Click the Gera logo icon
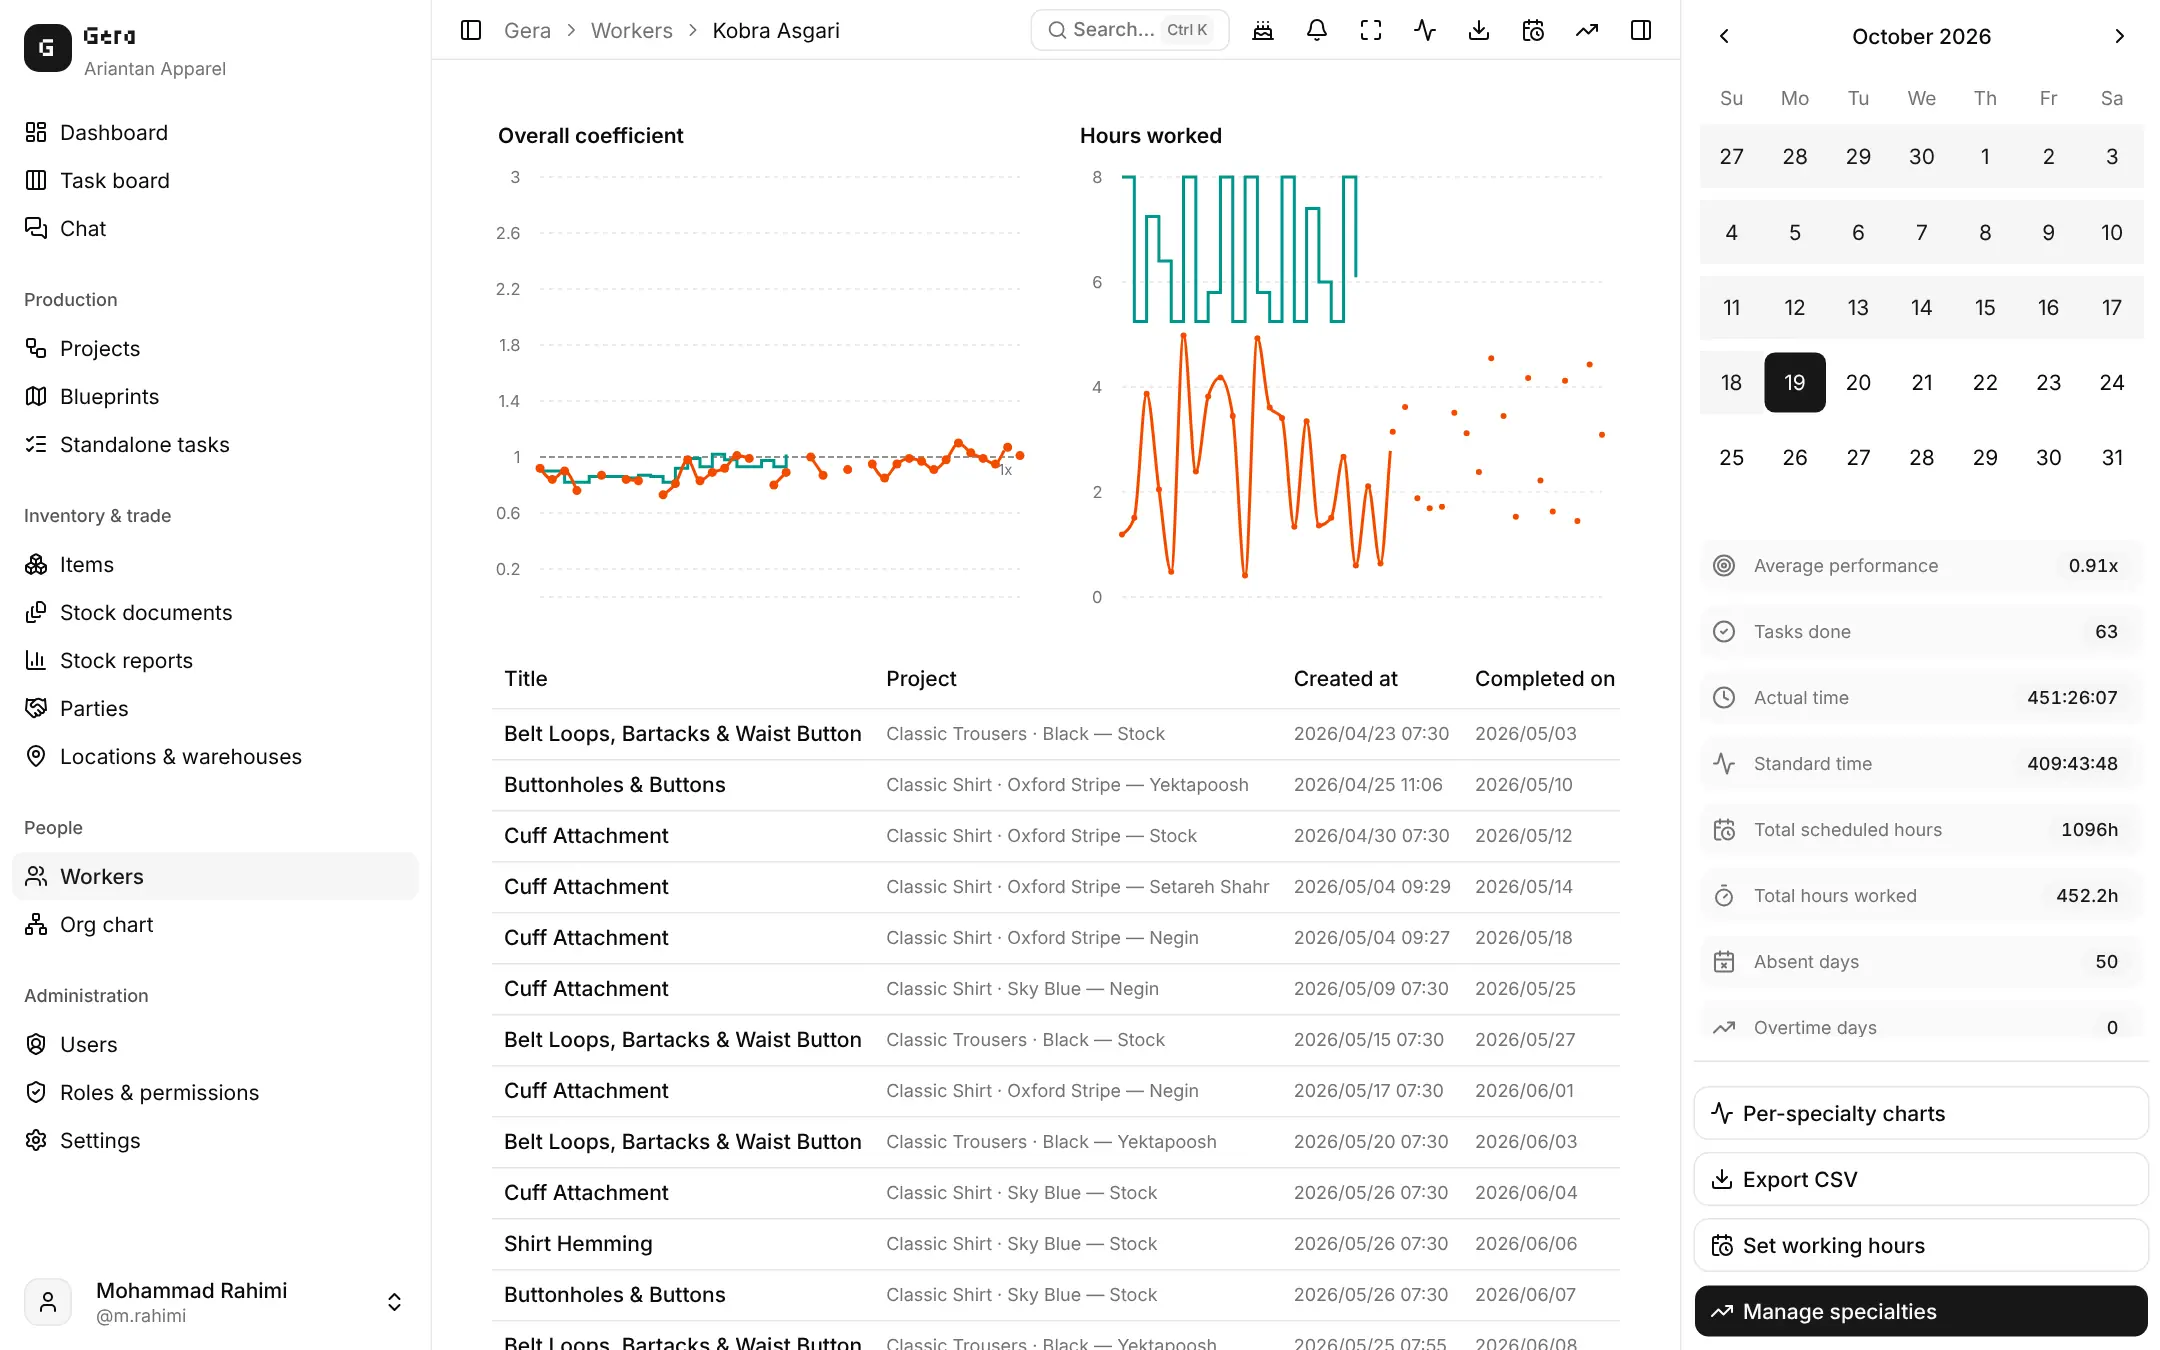 tap(47, 48)
